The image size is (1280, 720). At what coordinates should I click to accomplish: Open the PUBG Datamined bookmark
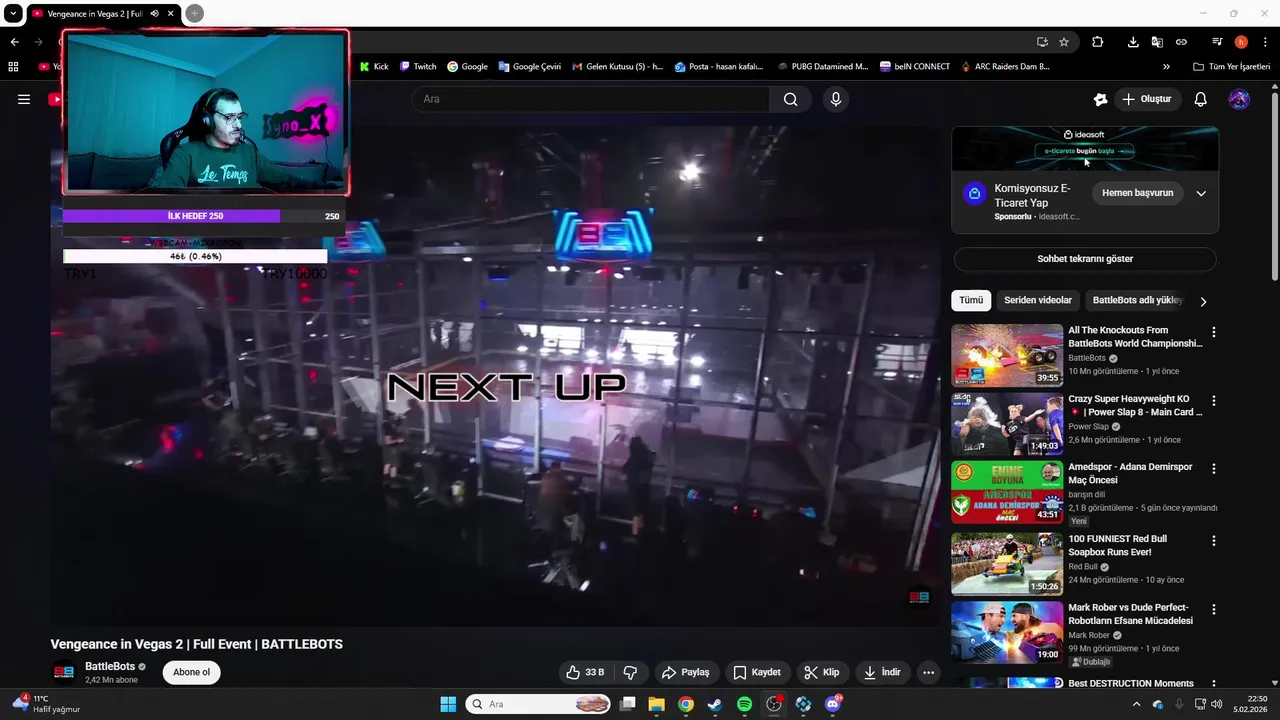822,67
